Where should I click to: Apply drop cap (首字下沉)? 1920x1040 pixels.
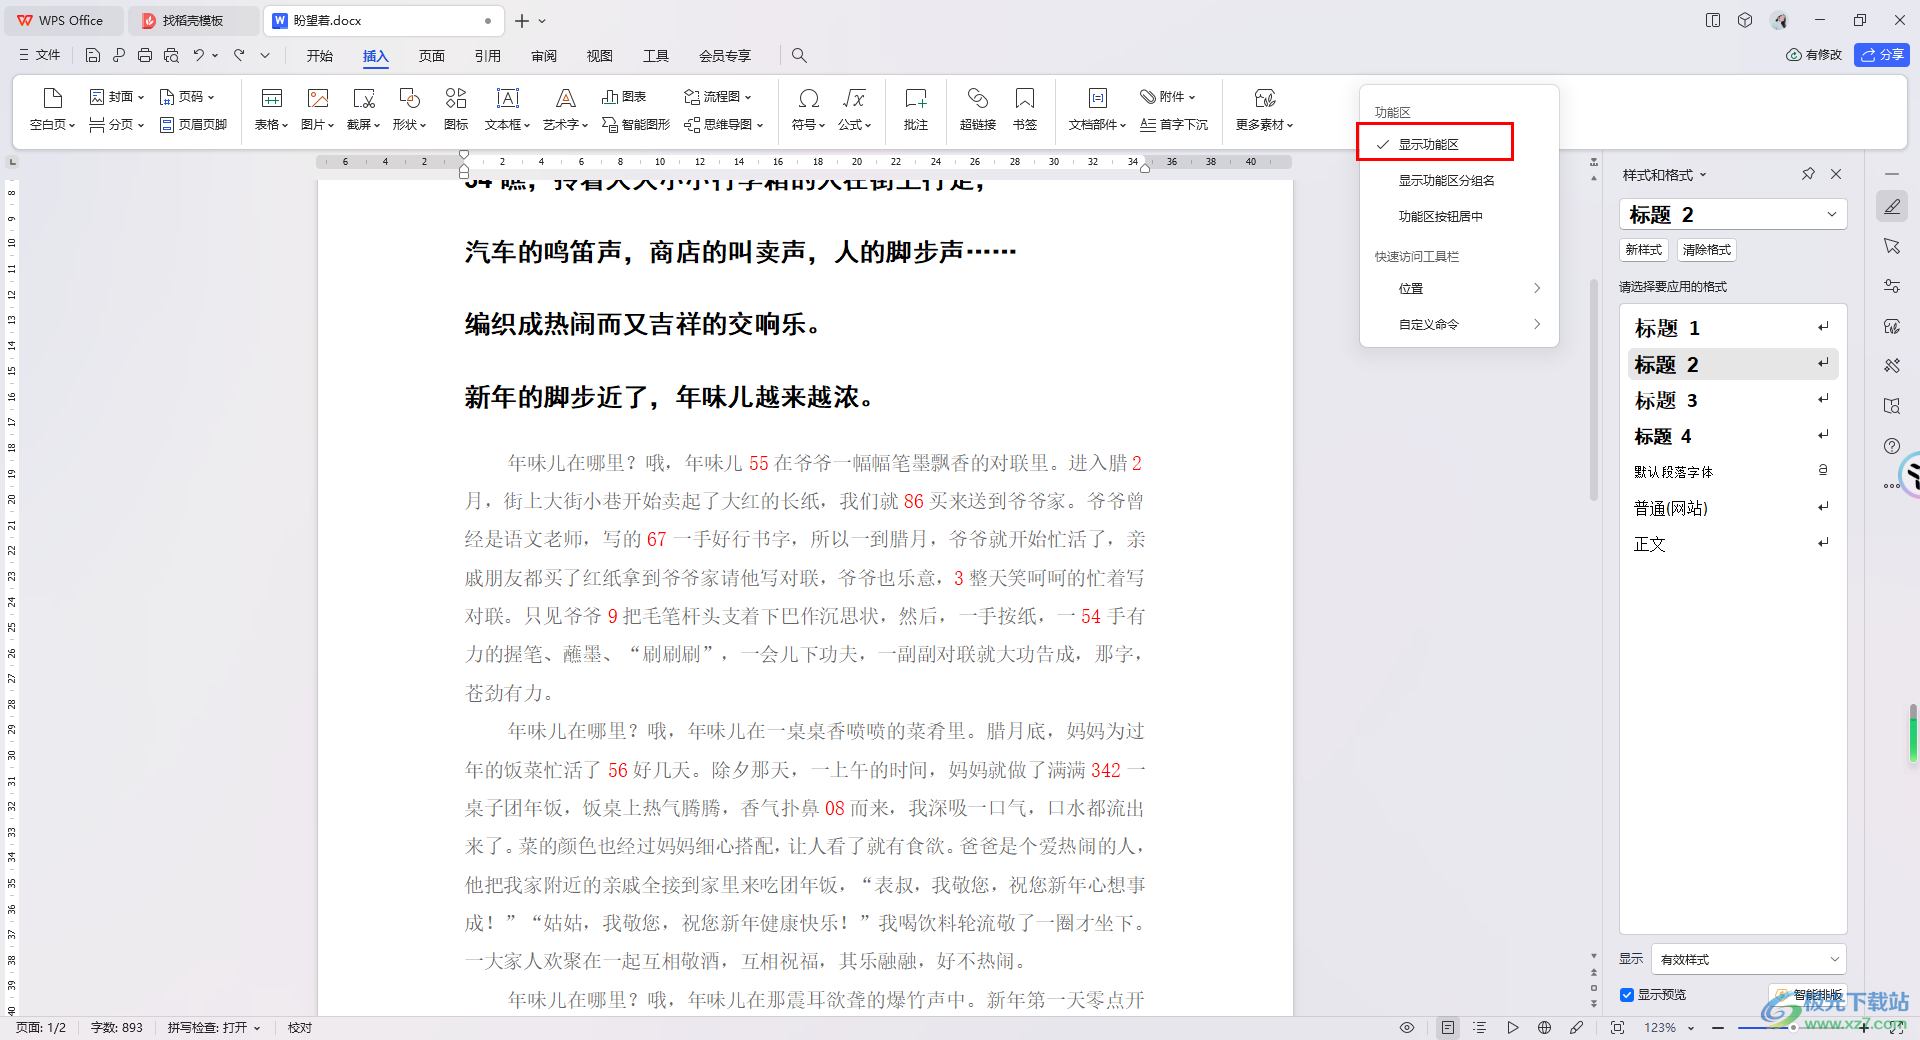(1174, 125)
